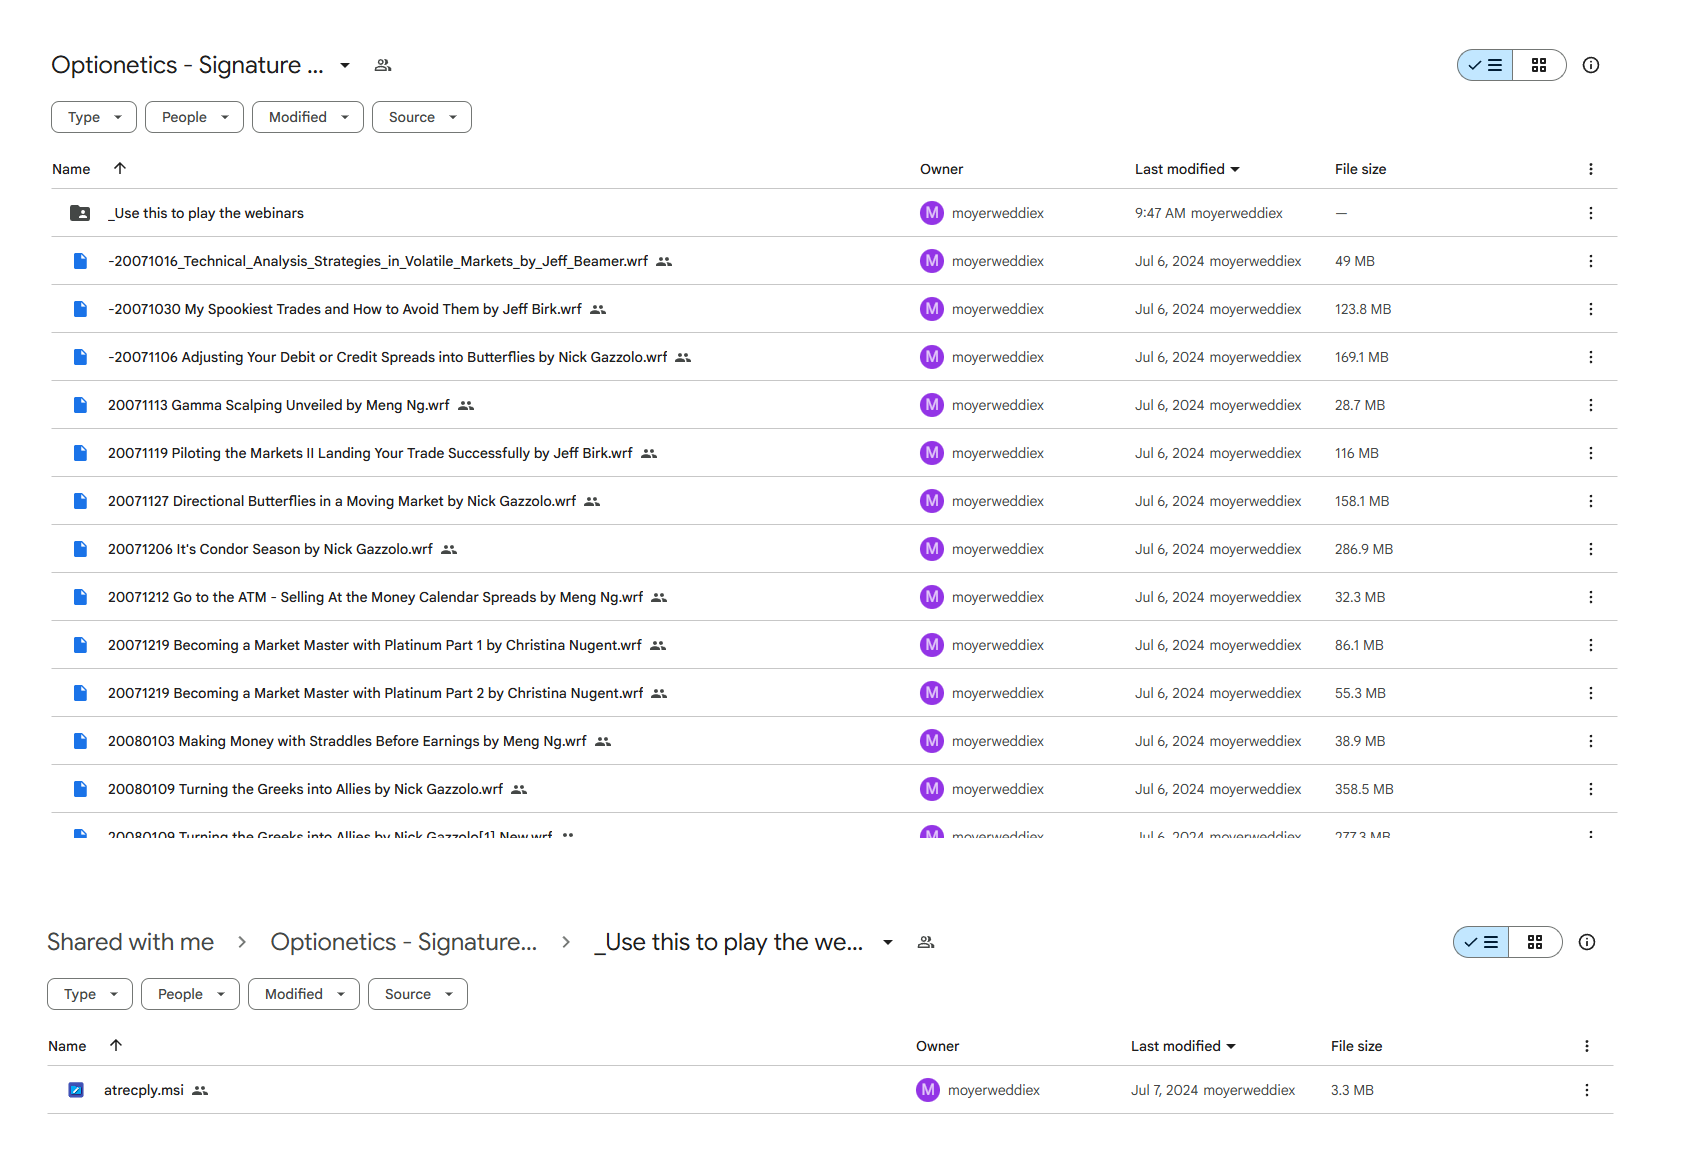Viewport: 1688px width, 1160px height.
Task: Select atrecply.msi file name
Action: (x=144, y=1090)
